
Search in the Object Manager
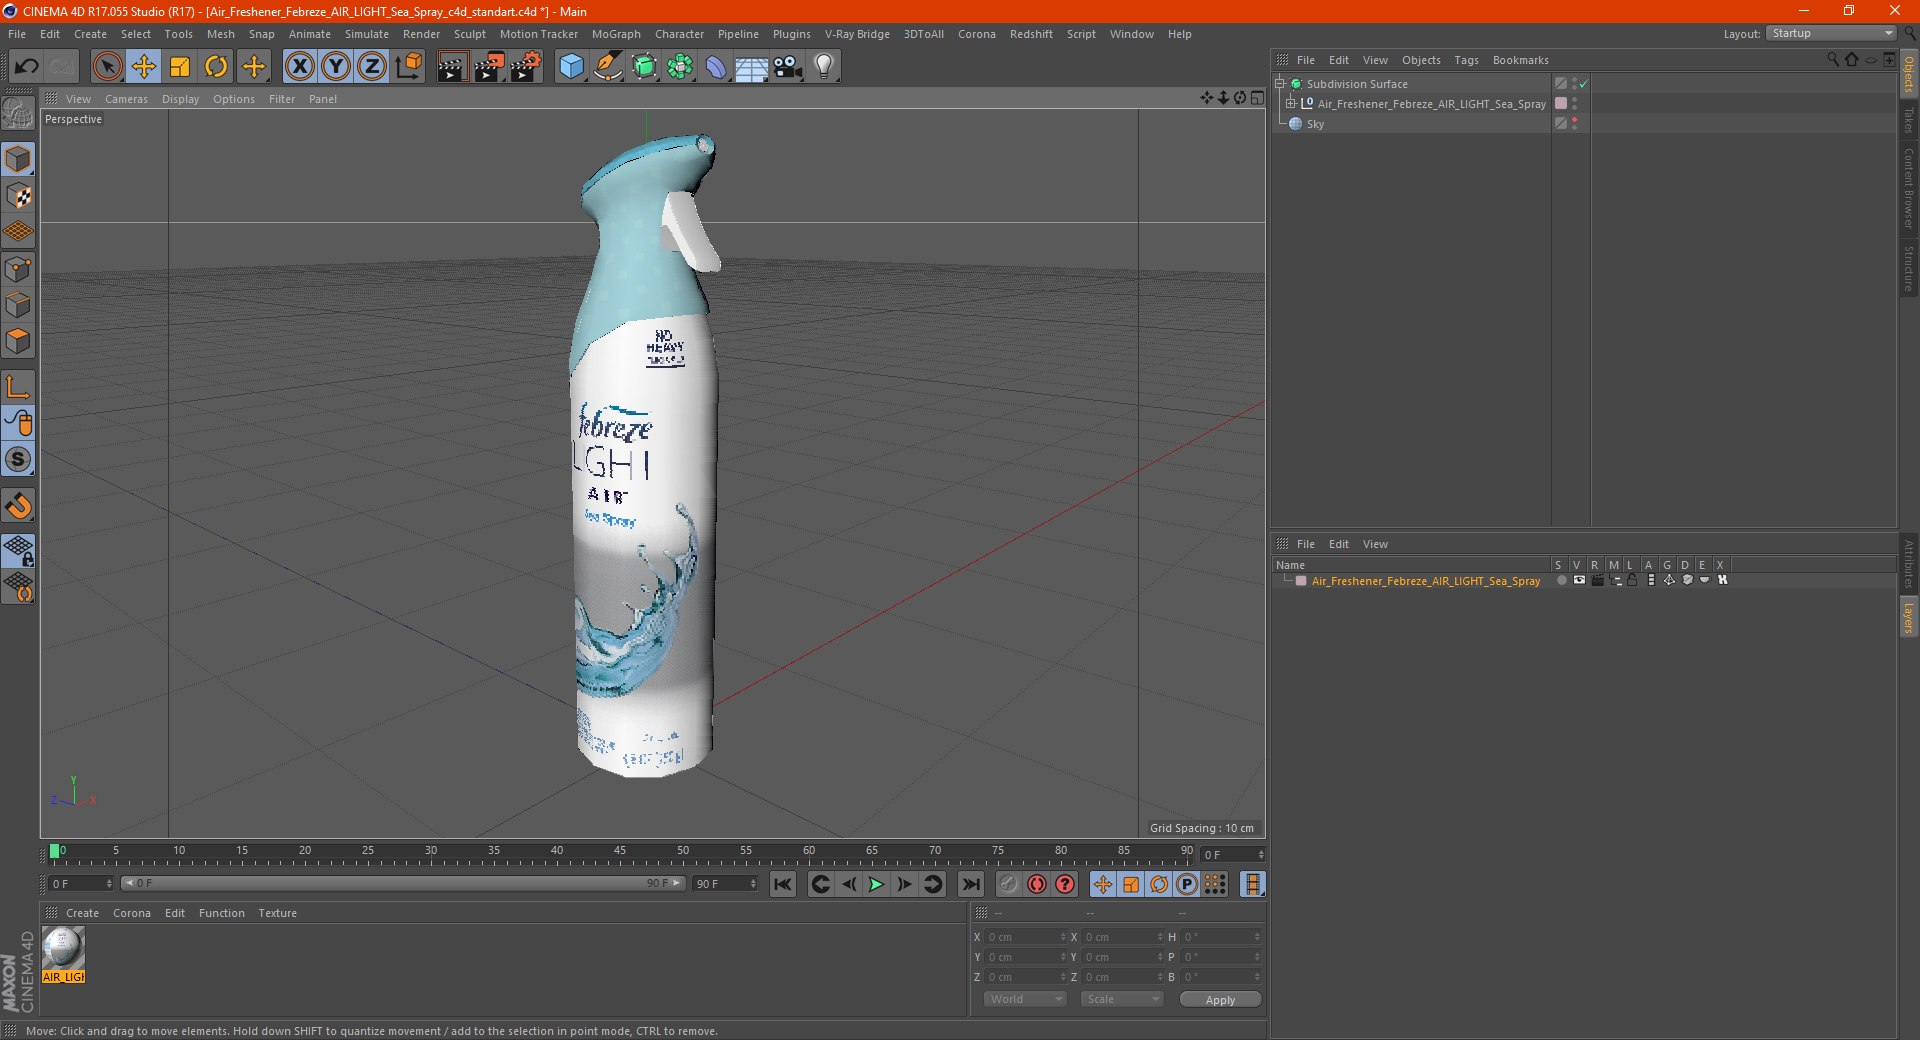(x=1833, y=60)
